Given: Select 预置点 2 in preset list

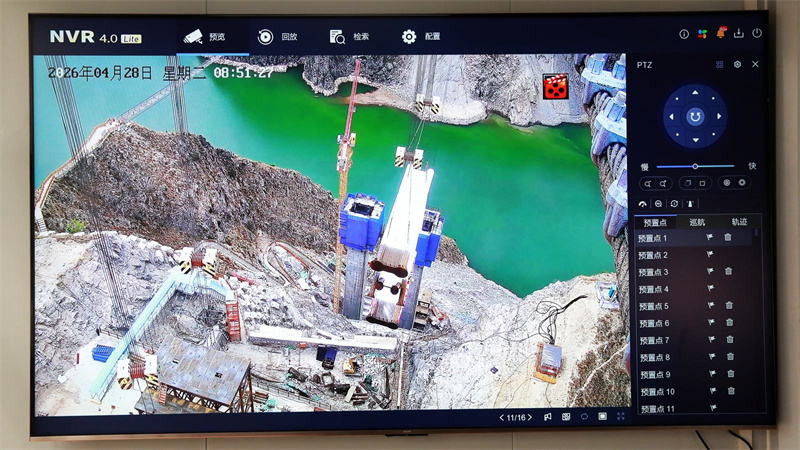Looking at the screenshot, I should click(x=655, y=255).
